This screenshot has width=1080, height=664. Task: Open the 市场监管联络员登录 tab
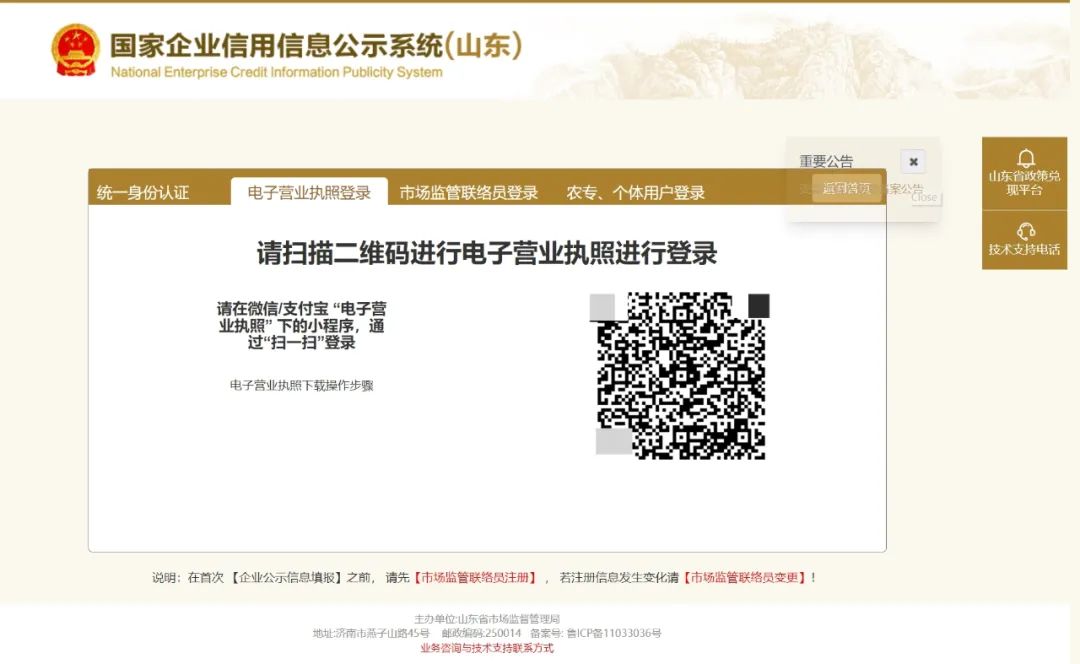pyautogui.click(x=469, y=193)
